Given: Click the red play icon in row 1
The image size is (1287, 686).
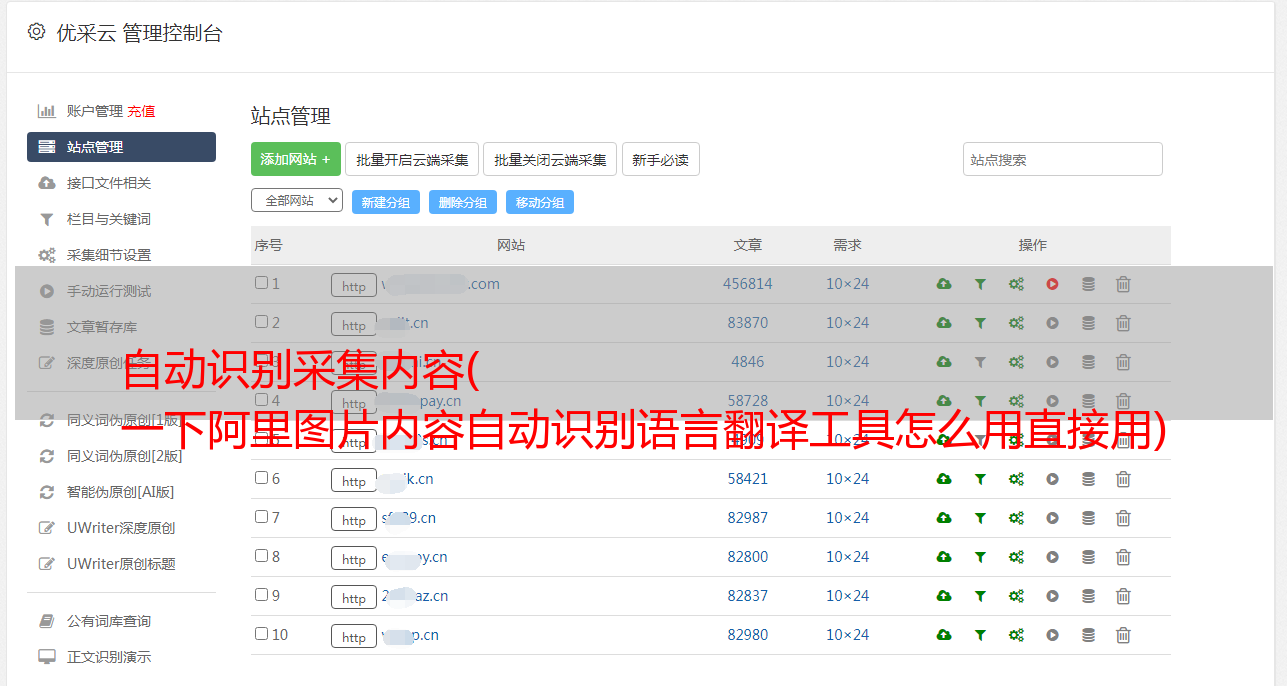Looking at the screenshot, I should 1052,284.
